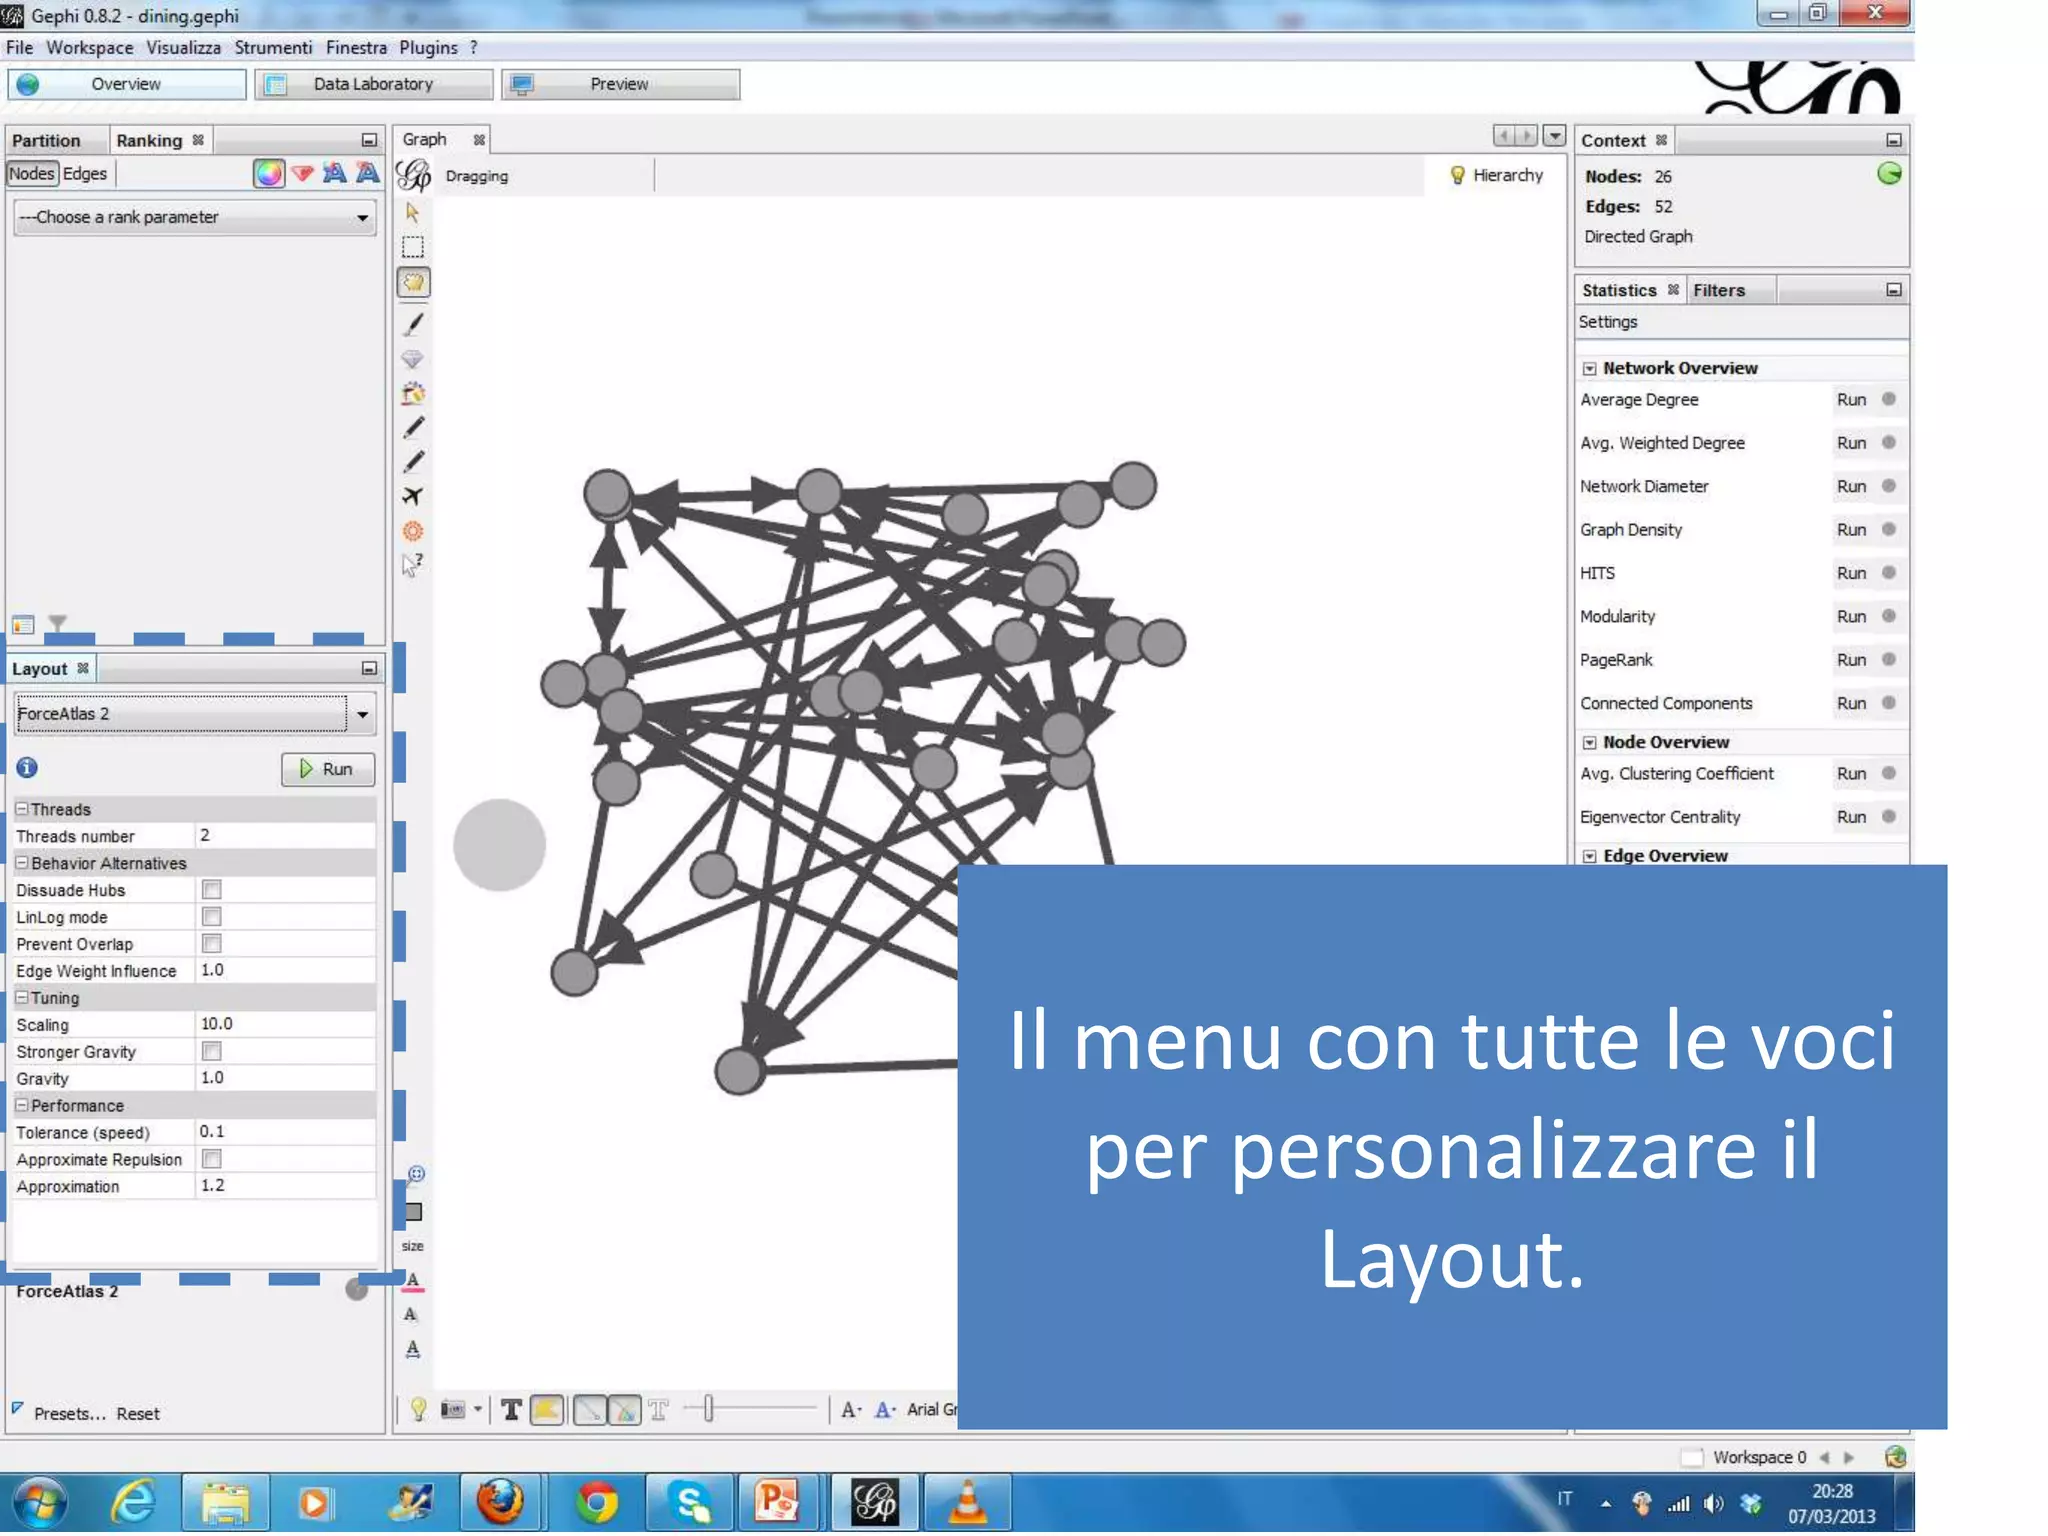2048x1536 pixels.
Task: Click the Scaling value field
Action: (x=285, y=1024)
